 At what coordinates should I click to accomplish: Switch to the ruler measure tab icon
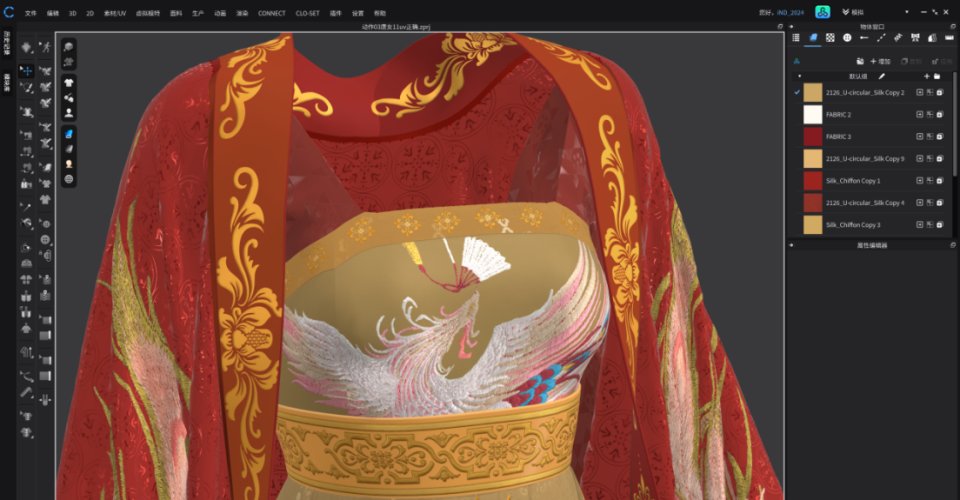(949, 38)
